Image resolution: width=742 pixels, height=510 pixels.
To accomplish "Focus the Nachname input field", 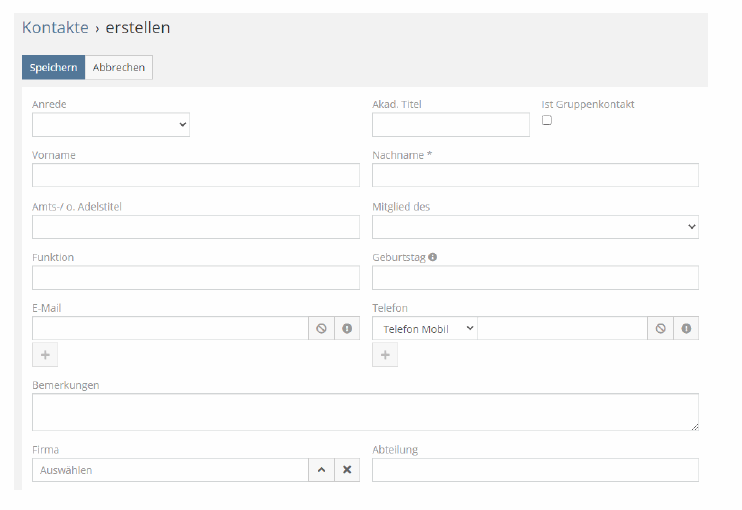I will 535,176.
